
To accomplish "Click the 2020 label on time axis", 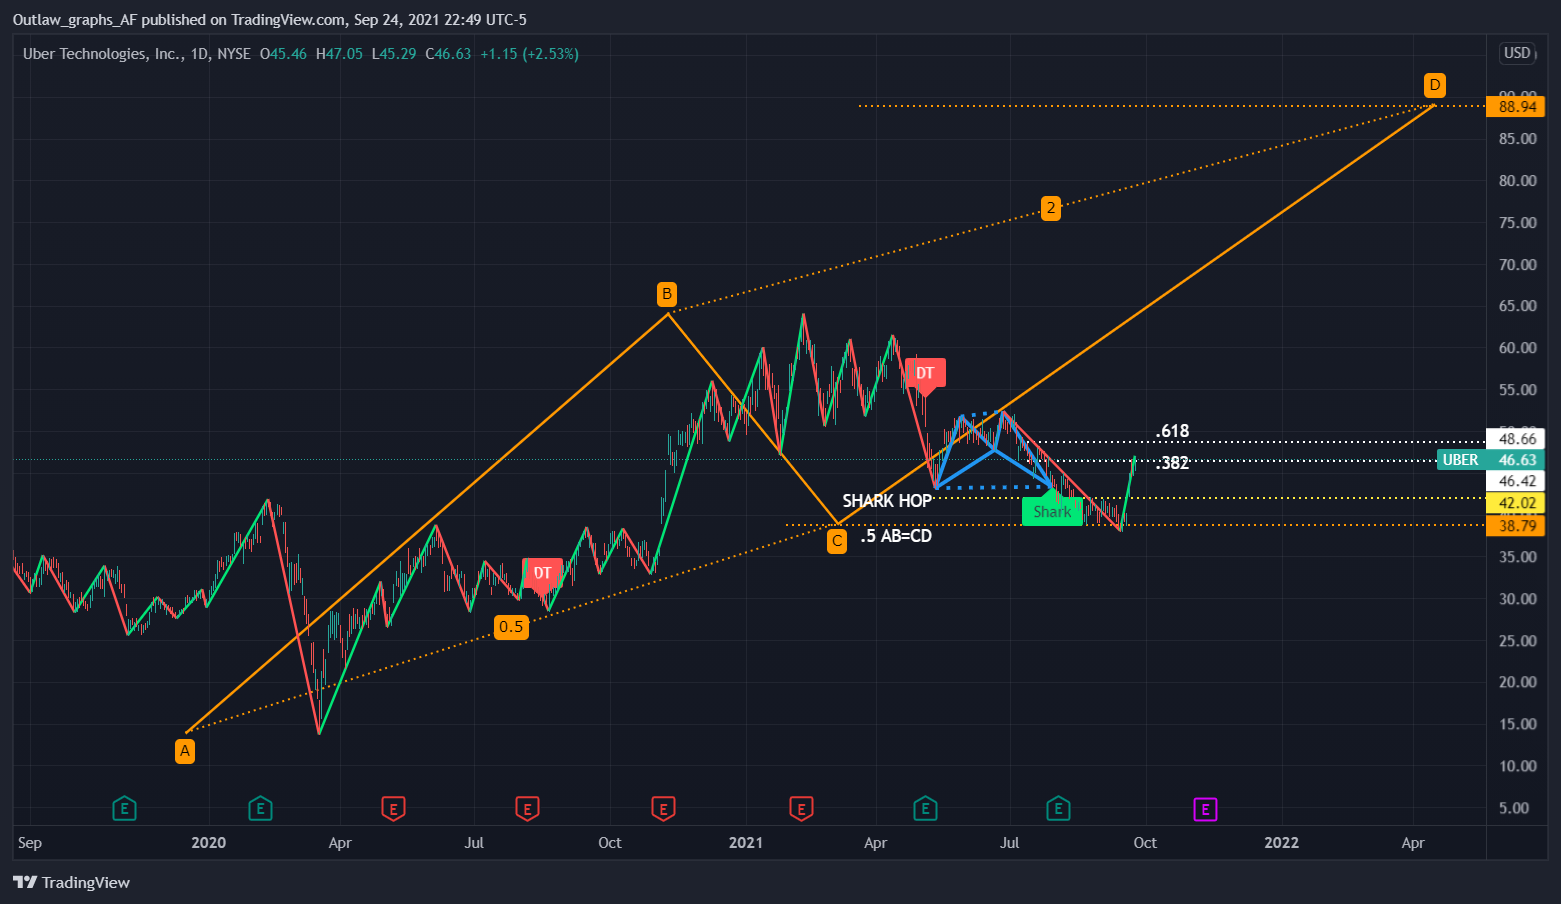I will [x=208, y=843].
